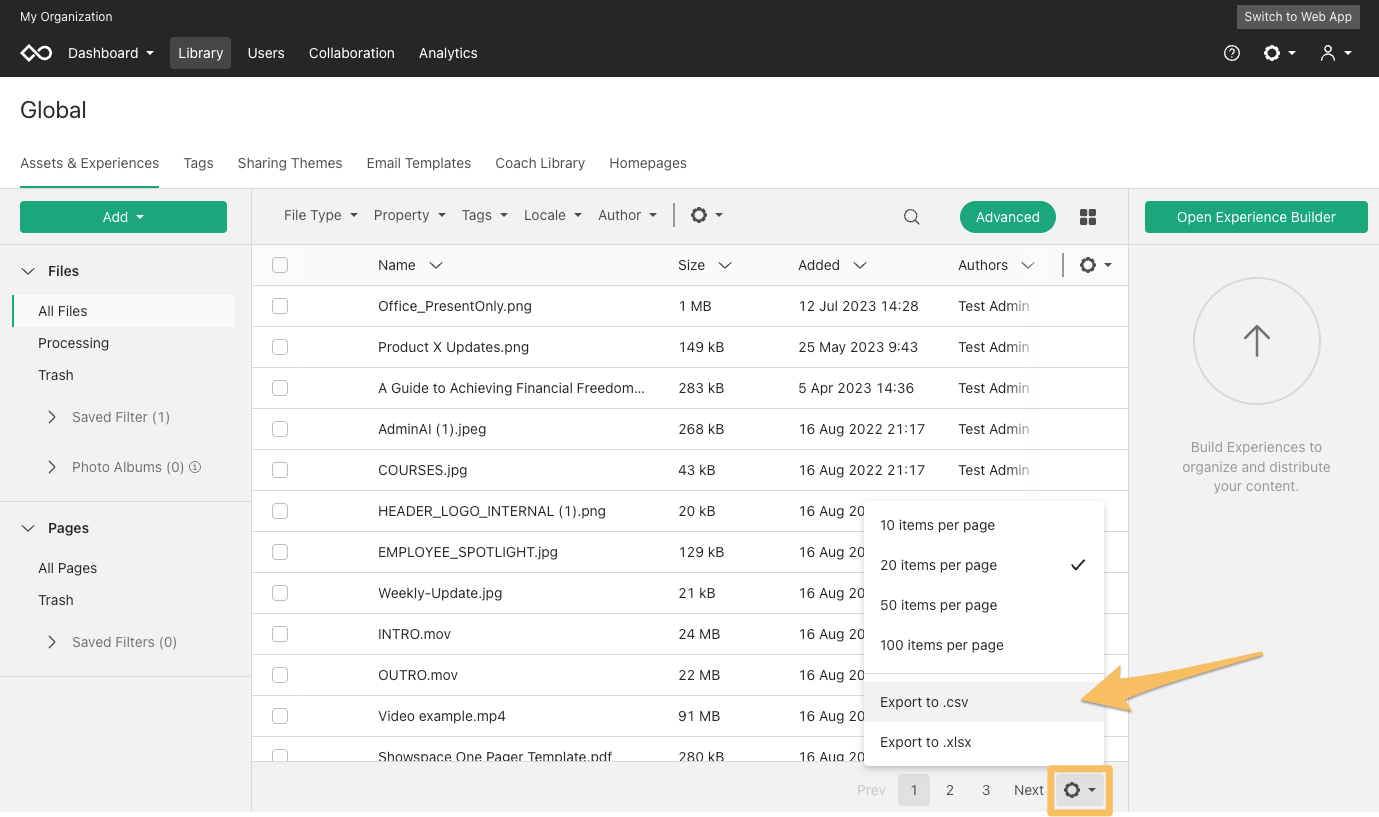Click the search magnifier icon
This screenshot has width=1379, height=817.
click(x=911, y=216)
